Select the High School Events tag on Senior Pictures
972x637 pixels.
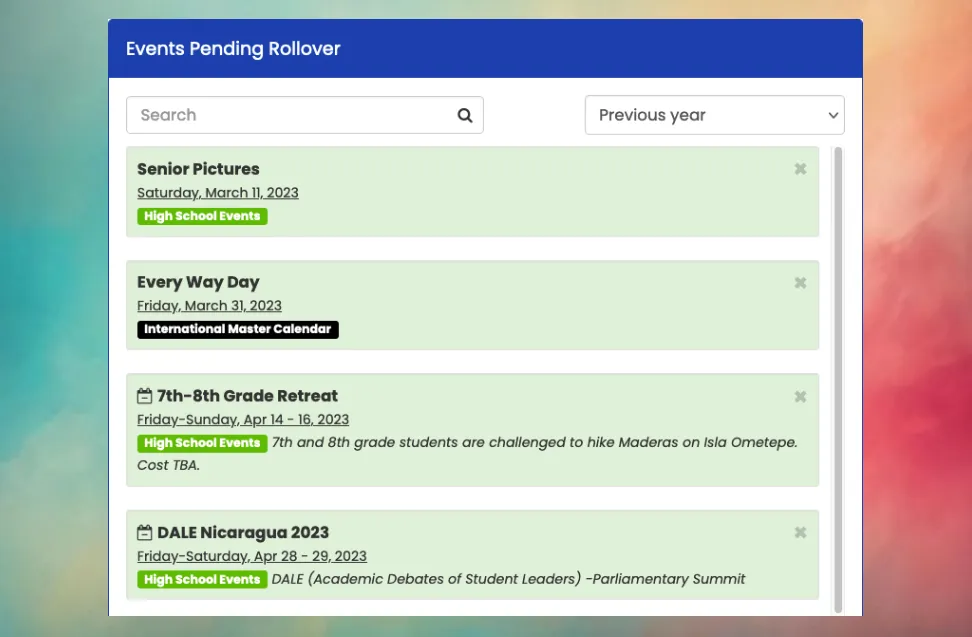[202, 216]
